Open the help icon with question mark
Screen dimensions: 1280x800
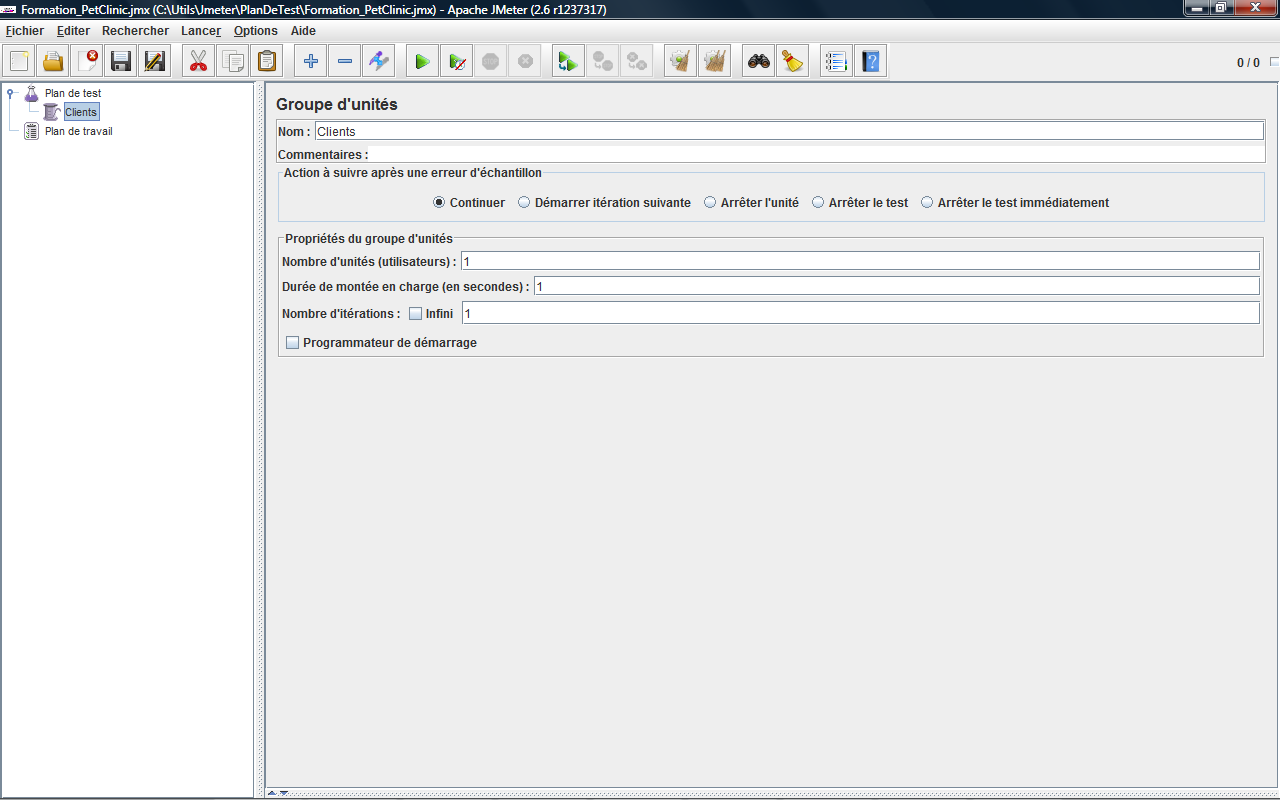(x=870, y=62)
